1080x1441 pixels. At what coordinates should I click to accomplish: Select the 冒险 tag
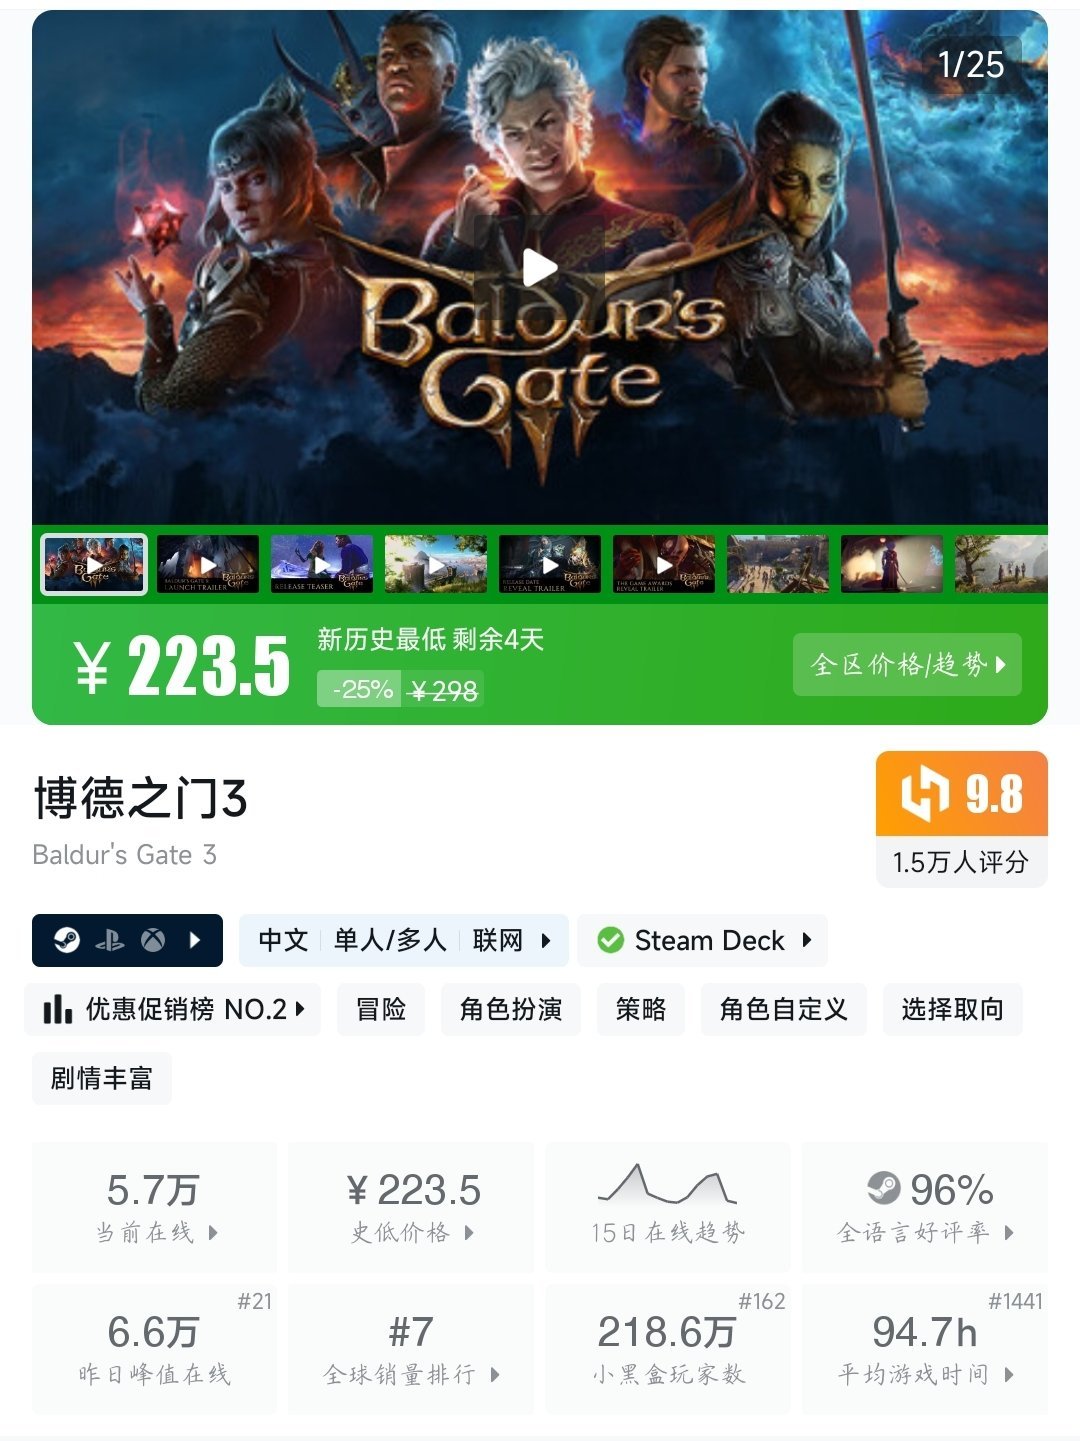(x=381, y=1009)
